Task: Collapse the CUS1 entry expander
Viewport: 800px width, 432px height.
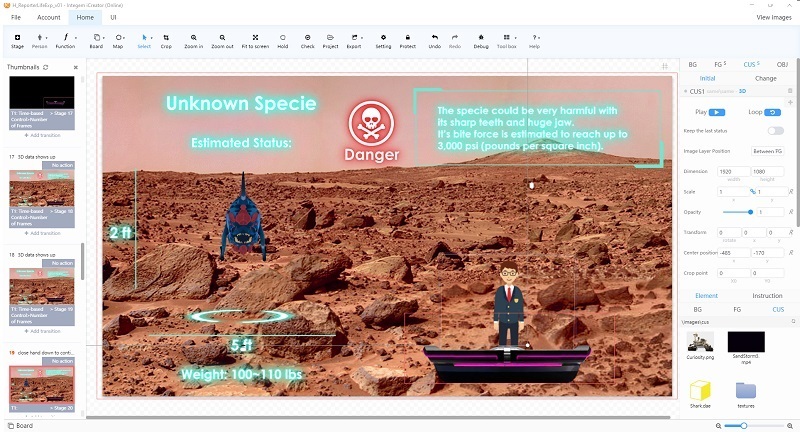Action: [685, 91]
